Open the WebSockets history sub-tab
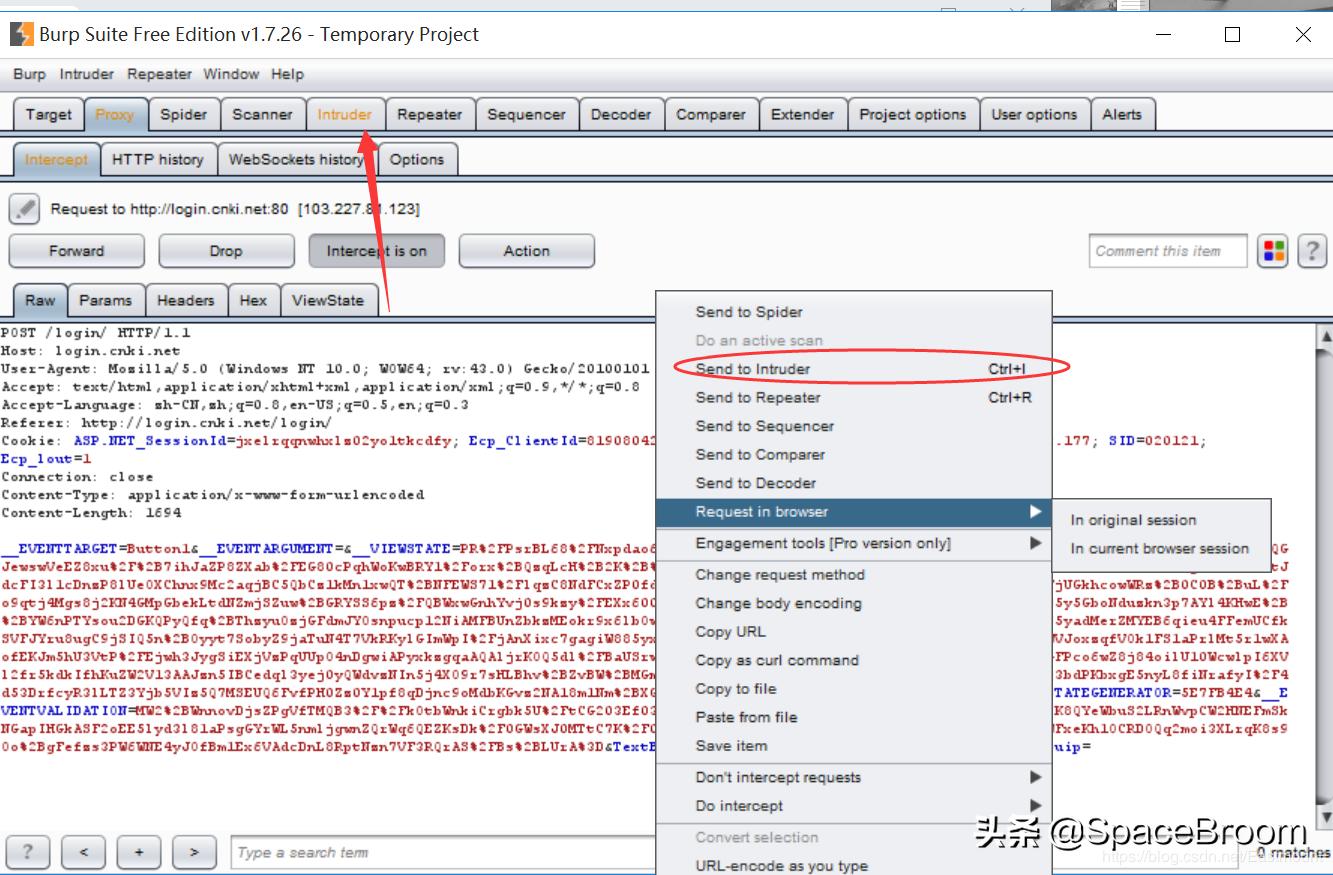The width and height of the screenshot is (1333, 875). point(296,159)
